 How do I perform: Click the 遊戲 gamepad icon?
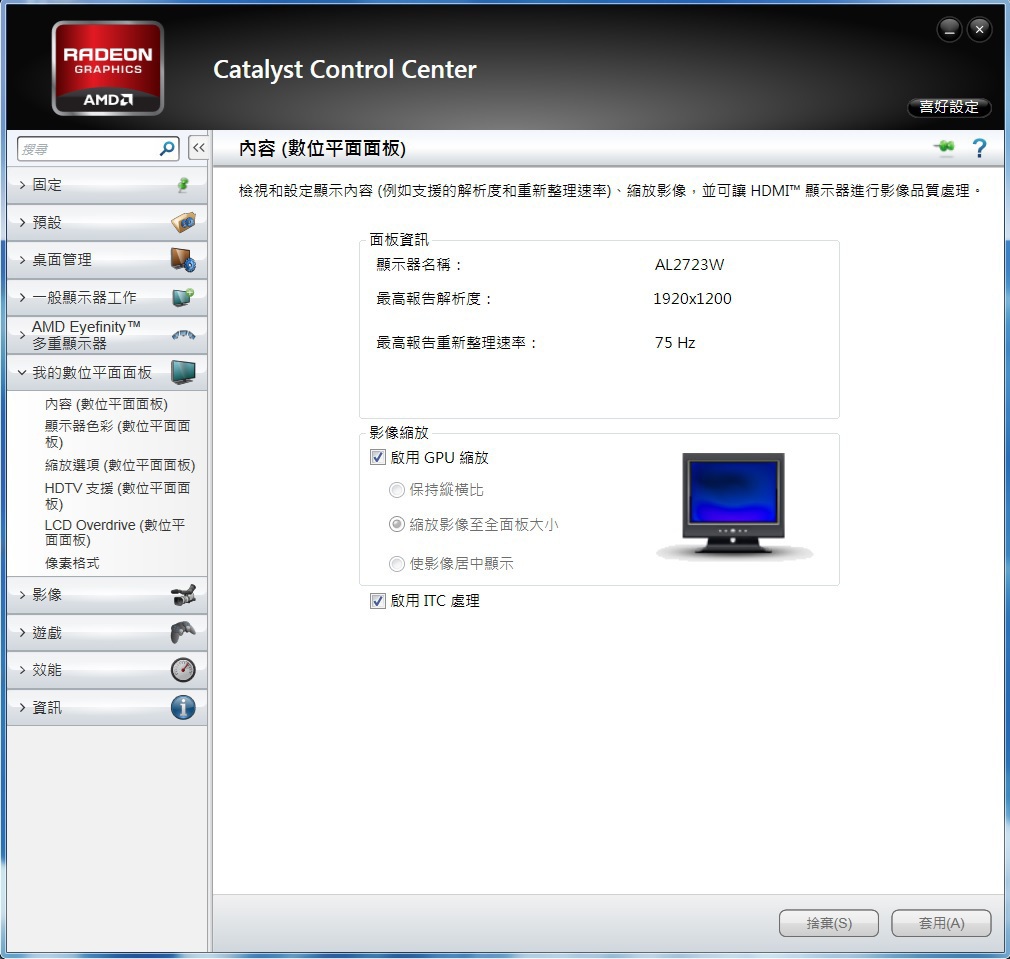coord(184,632)
